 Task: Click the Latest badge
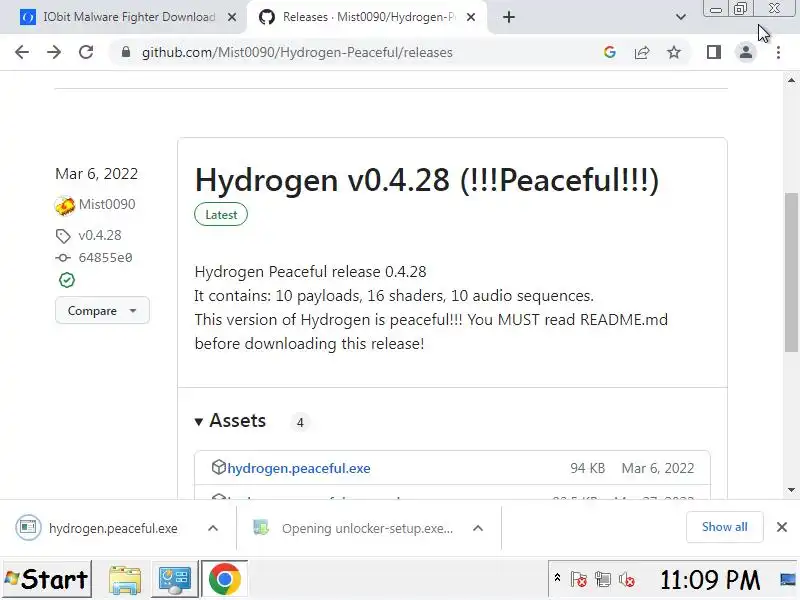tap(221, 215)
